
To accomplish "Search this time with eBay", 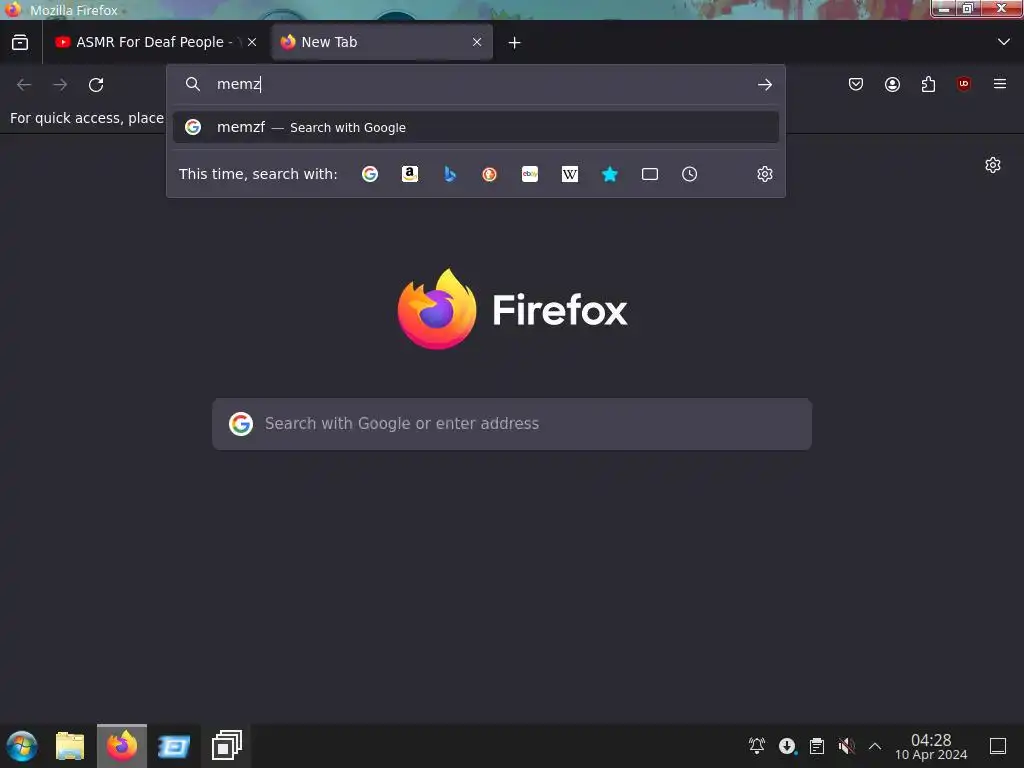I will tap(530, 174).
